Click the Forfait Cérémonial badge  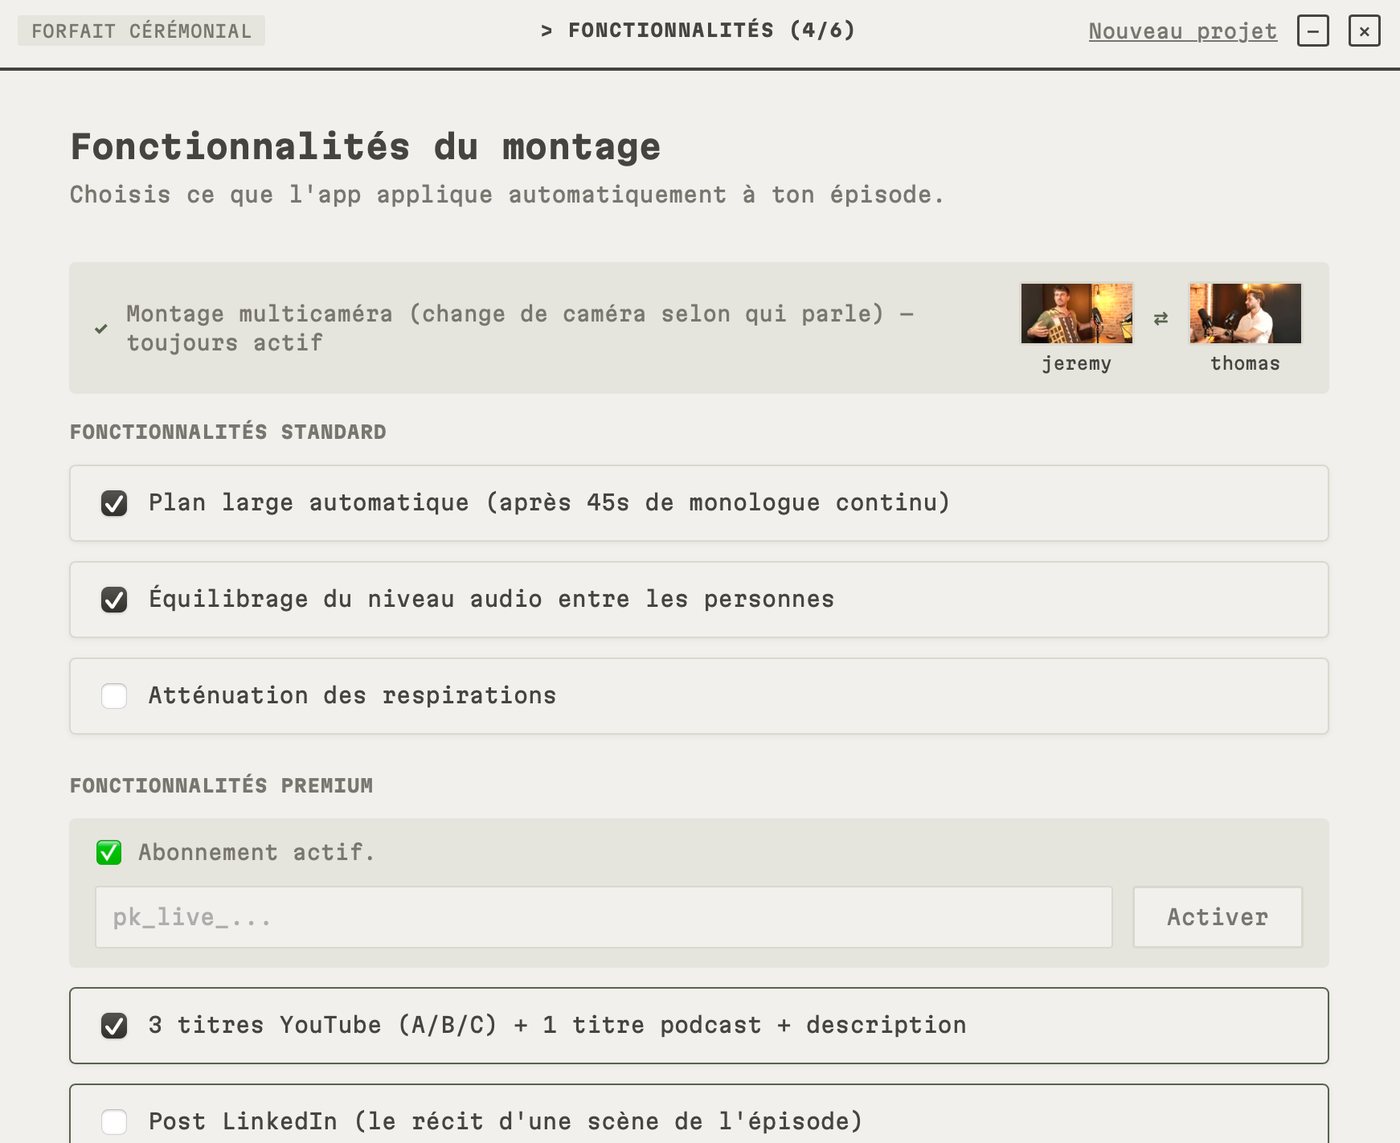tap(141, 31)
